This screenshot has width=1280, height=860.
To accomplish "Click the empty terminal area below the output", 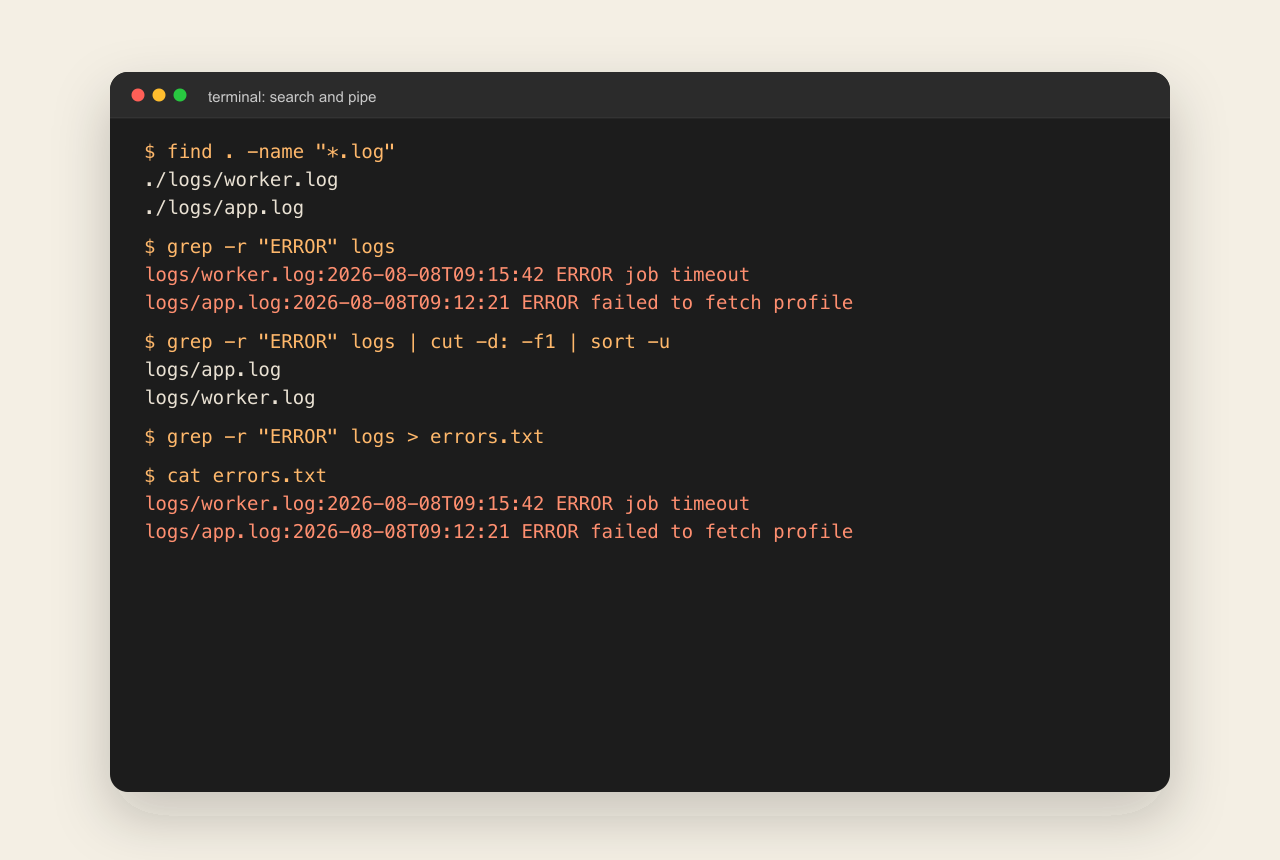I will [x=640, y=665].
